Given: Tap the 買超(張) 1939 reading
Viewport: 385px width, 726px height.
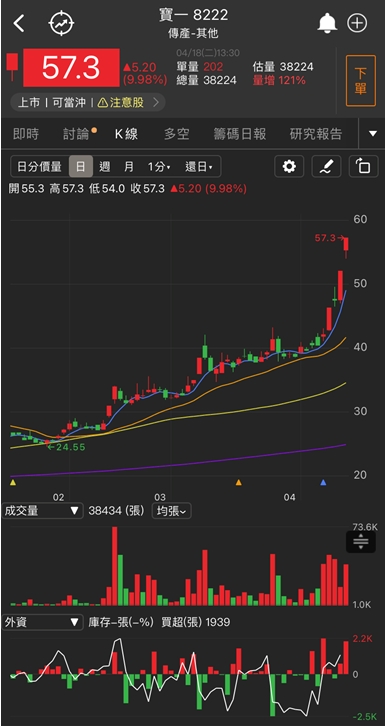Looking at the screenshot, I should pos(196,622).
